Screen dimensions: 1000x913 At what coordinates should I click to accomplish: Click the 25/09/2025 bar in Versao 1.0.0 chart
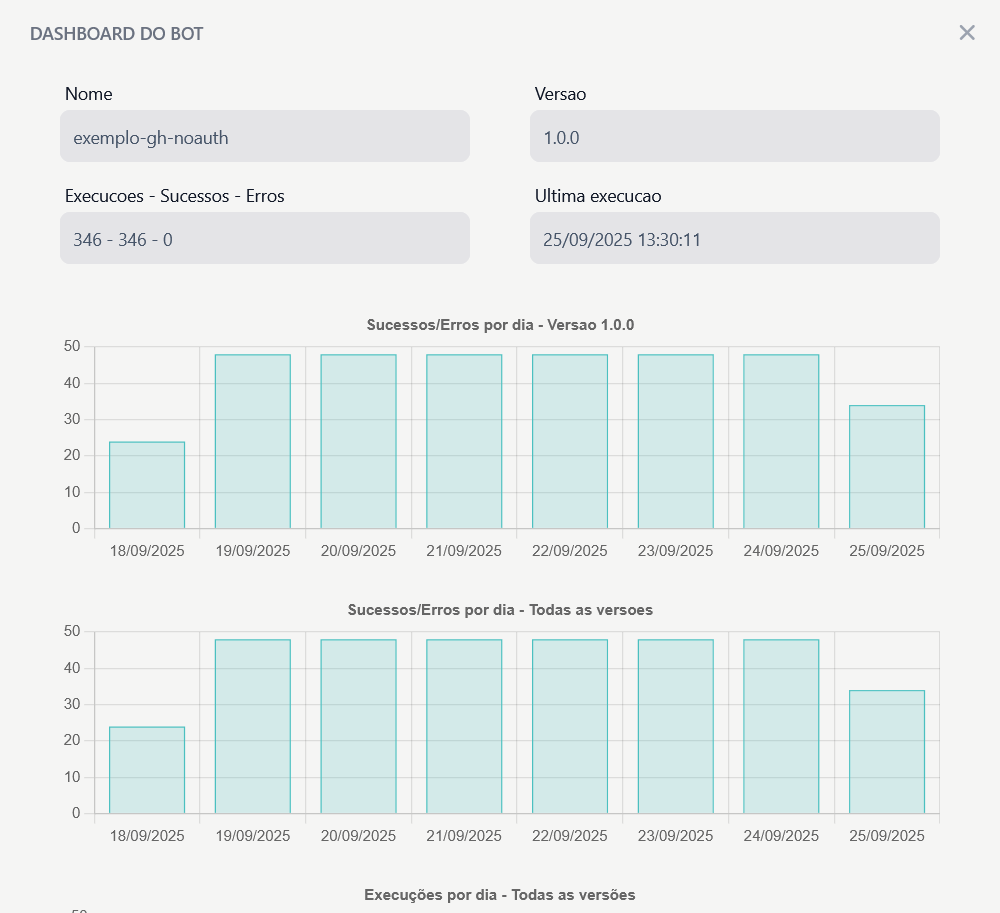887,467
